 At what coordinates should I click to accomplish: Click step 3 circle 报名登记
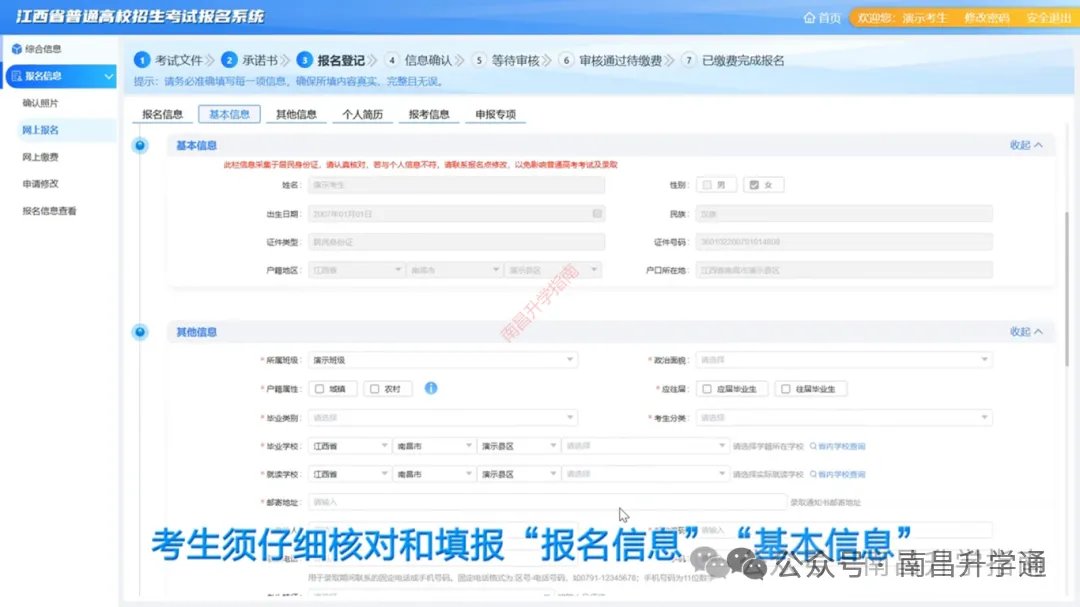coord(304,61)
